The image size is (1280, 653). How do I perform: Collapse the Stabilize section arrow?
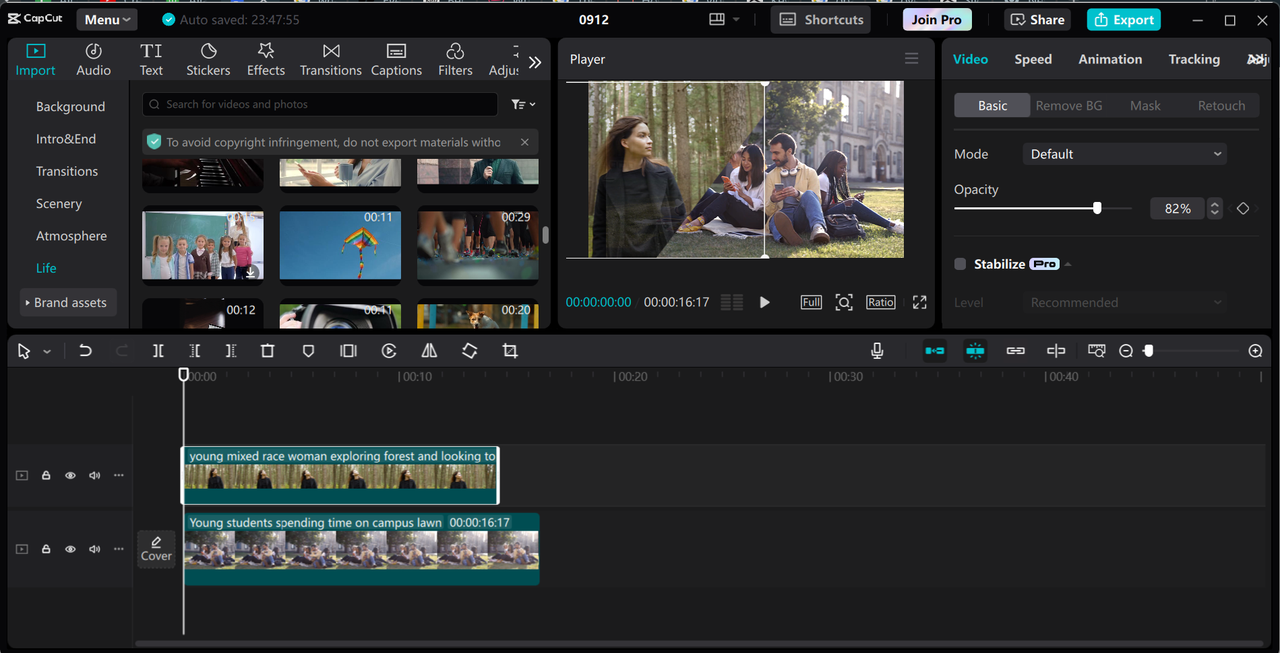tap(1068, 264)
